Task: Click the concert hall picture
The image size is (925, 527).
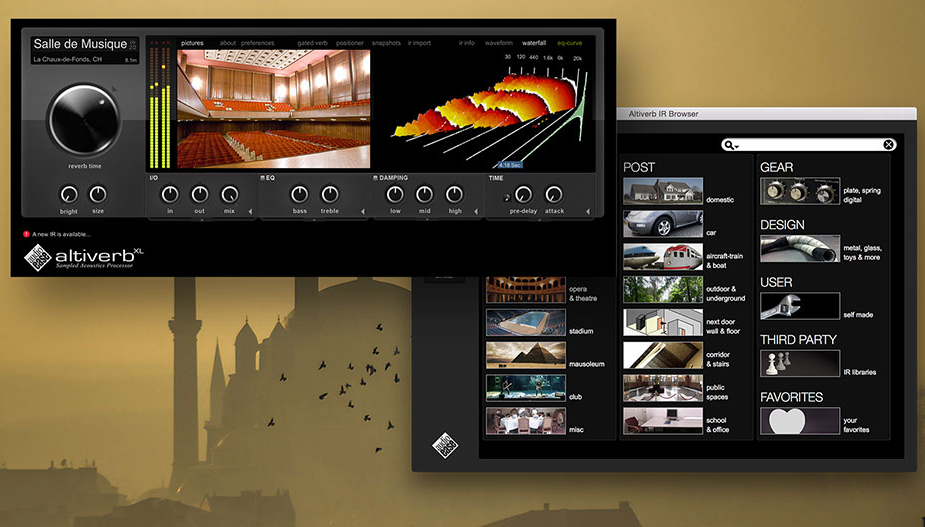Action: tap(274, 109)
